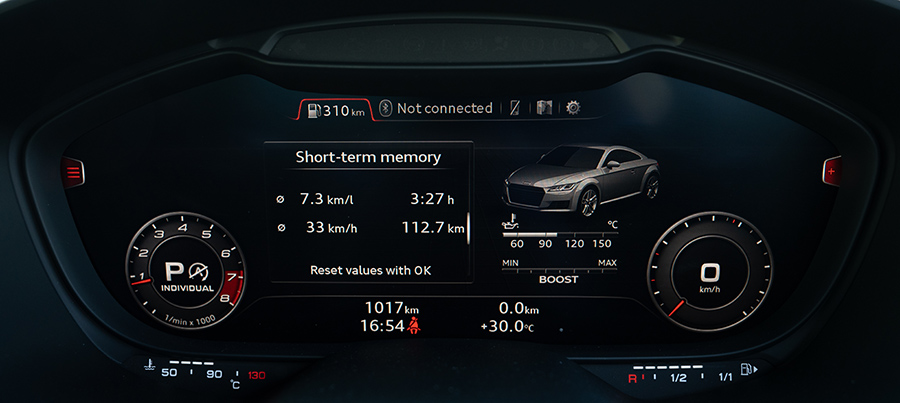Screen dimensions: 900x403
Task: Tap the Bluetooth icon in top bar
Action: [x=384, y=108]
